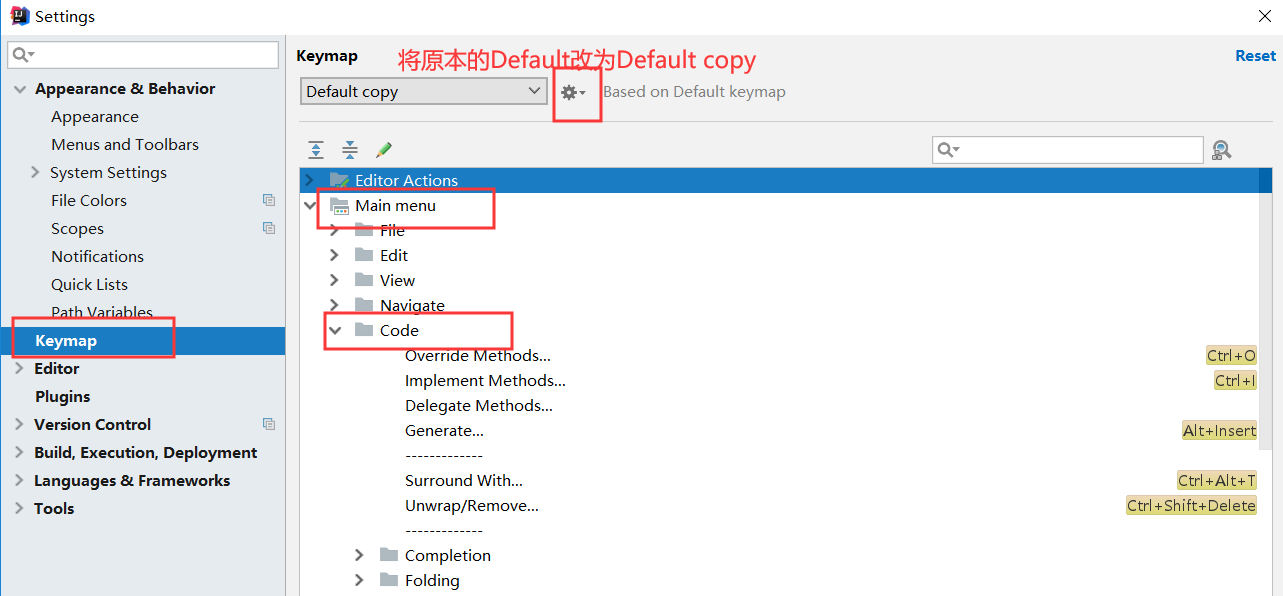Click the pencil Edit Shortcut icon
Image resolution: width=1283 pixels, height=596 pixels.
[x=384, y=150]
